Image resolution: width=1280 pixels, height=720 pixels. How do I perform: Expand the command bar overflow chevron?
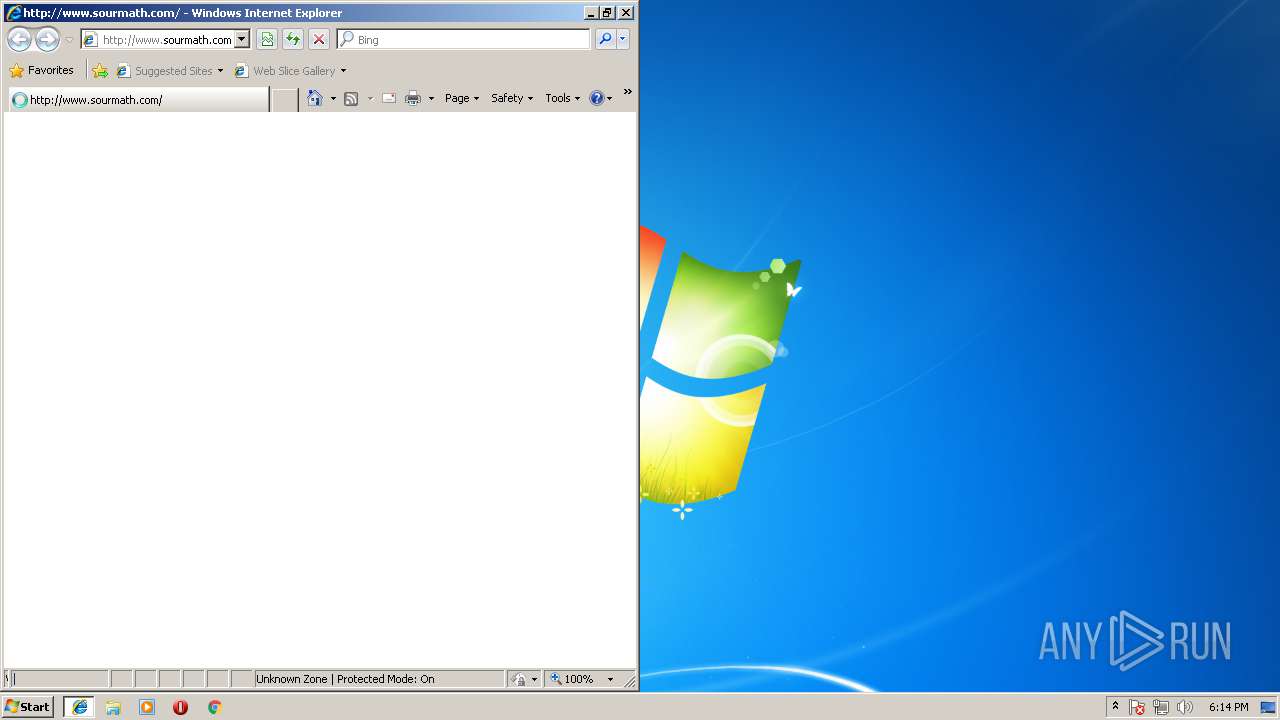628,92
